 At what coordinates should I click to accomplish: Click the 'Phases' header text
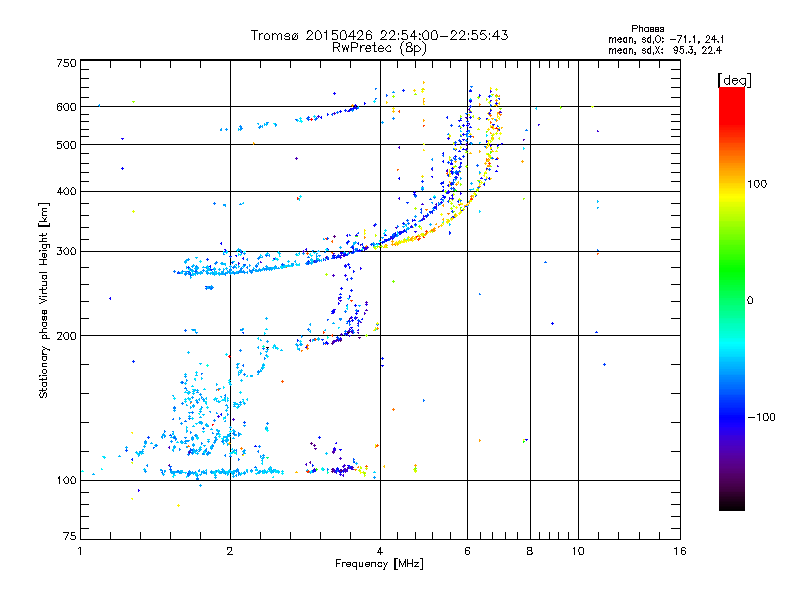647,29
